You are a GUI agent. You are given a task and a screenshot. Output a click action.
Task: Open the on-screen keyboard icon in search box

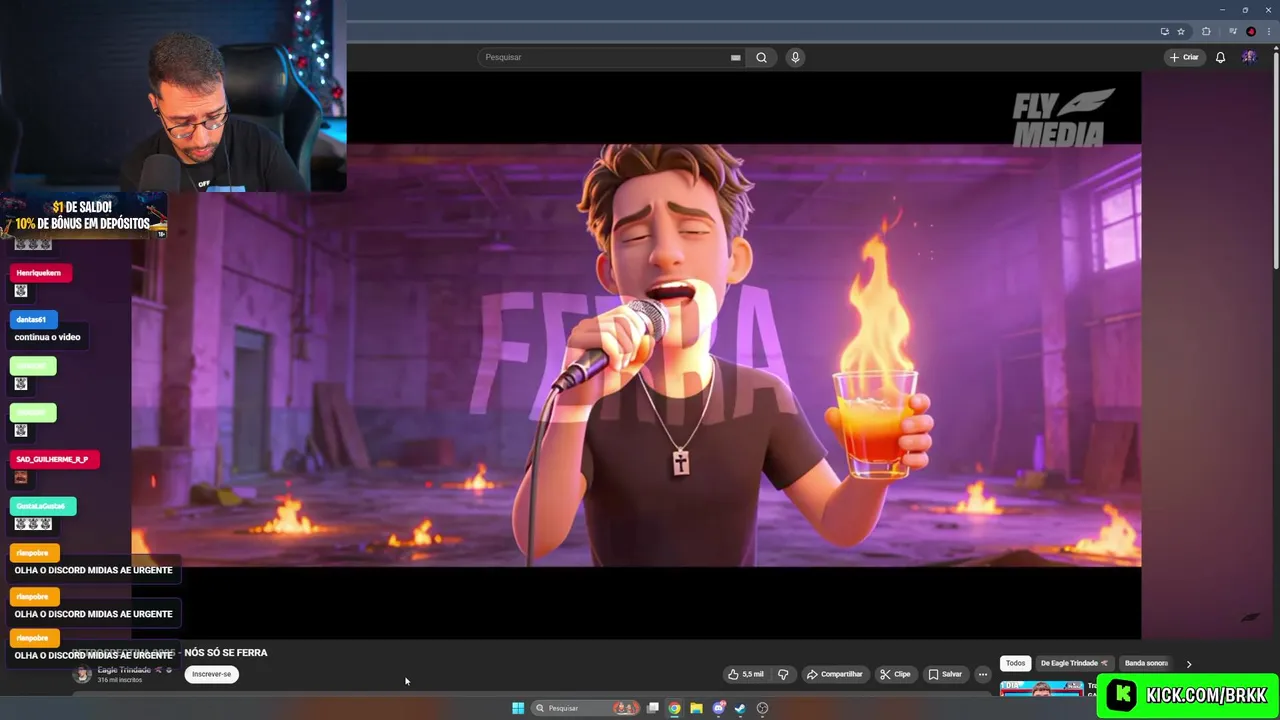point(735,57)
